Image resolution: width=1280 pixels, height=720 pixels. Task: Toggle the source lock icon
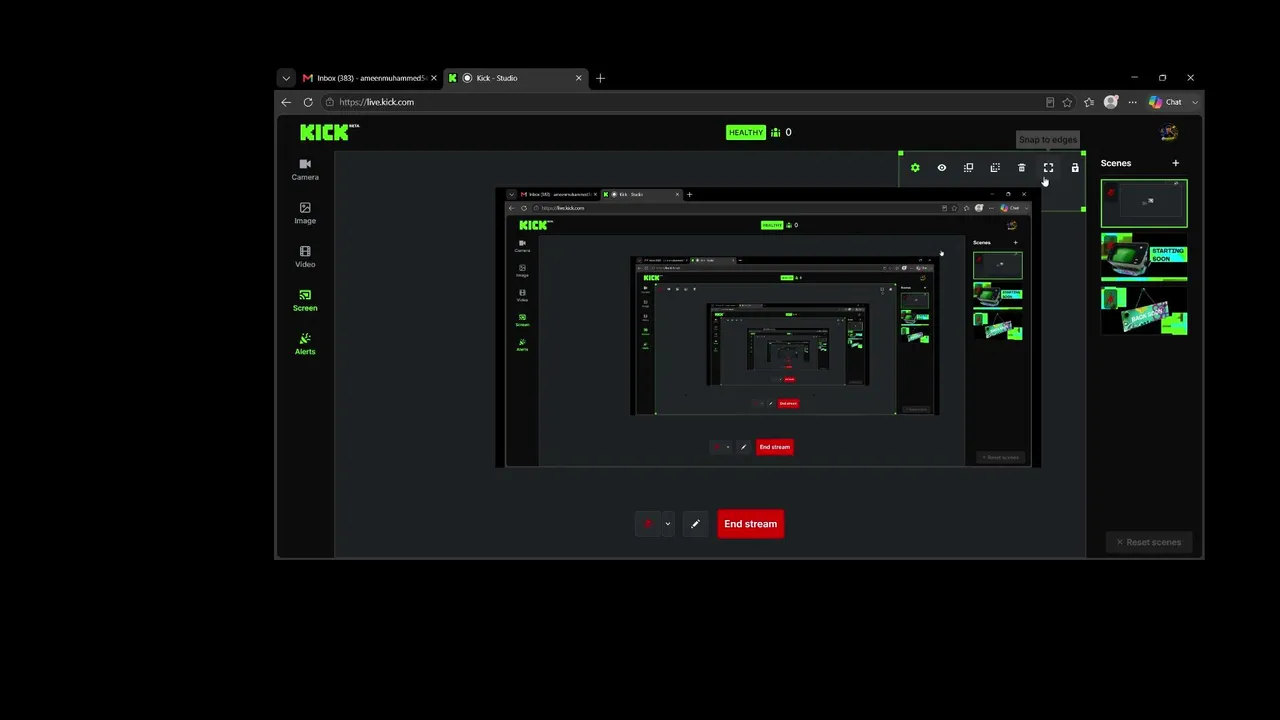1075,168
